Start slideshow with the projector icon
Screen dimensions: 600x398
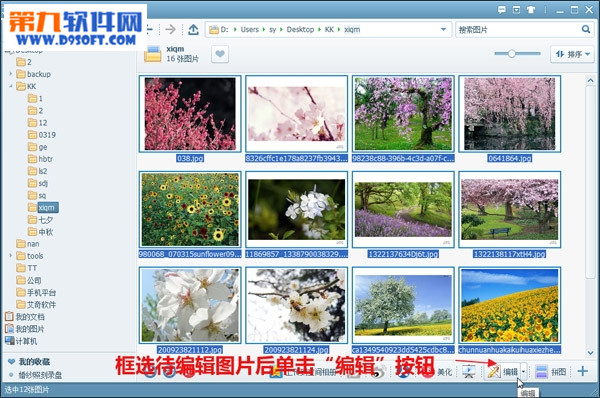[468, 371]
